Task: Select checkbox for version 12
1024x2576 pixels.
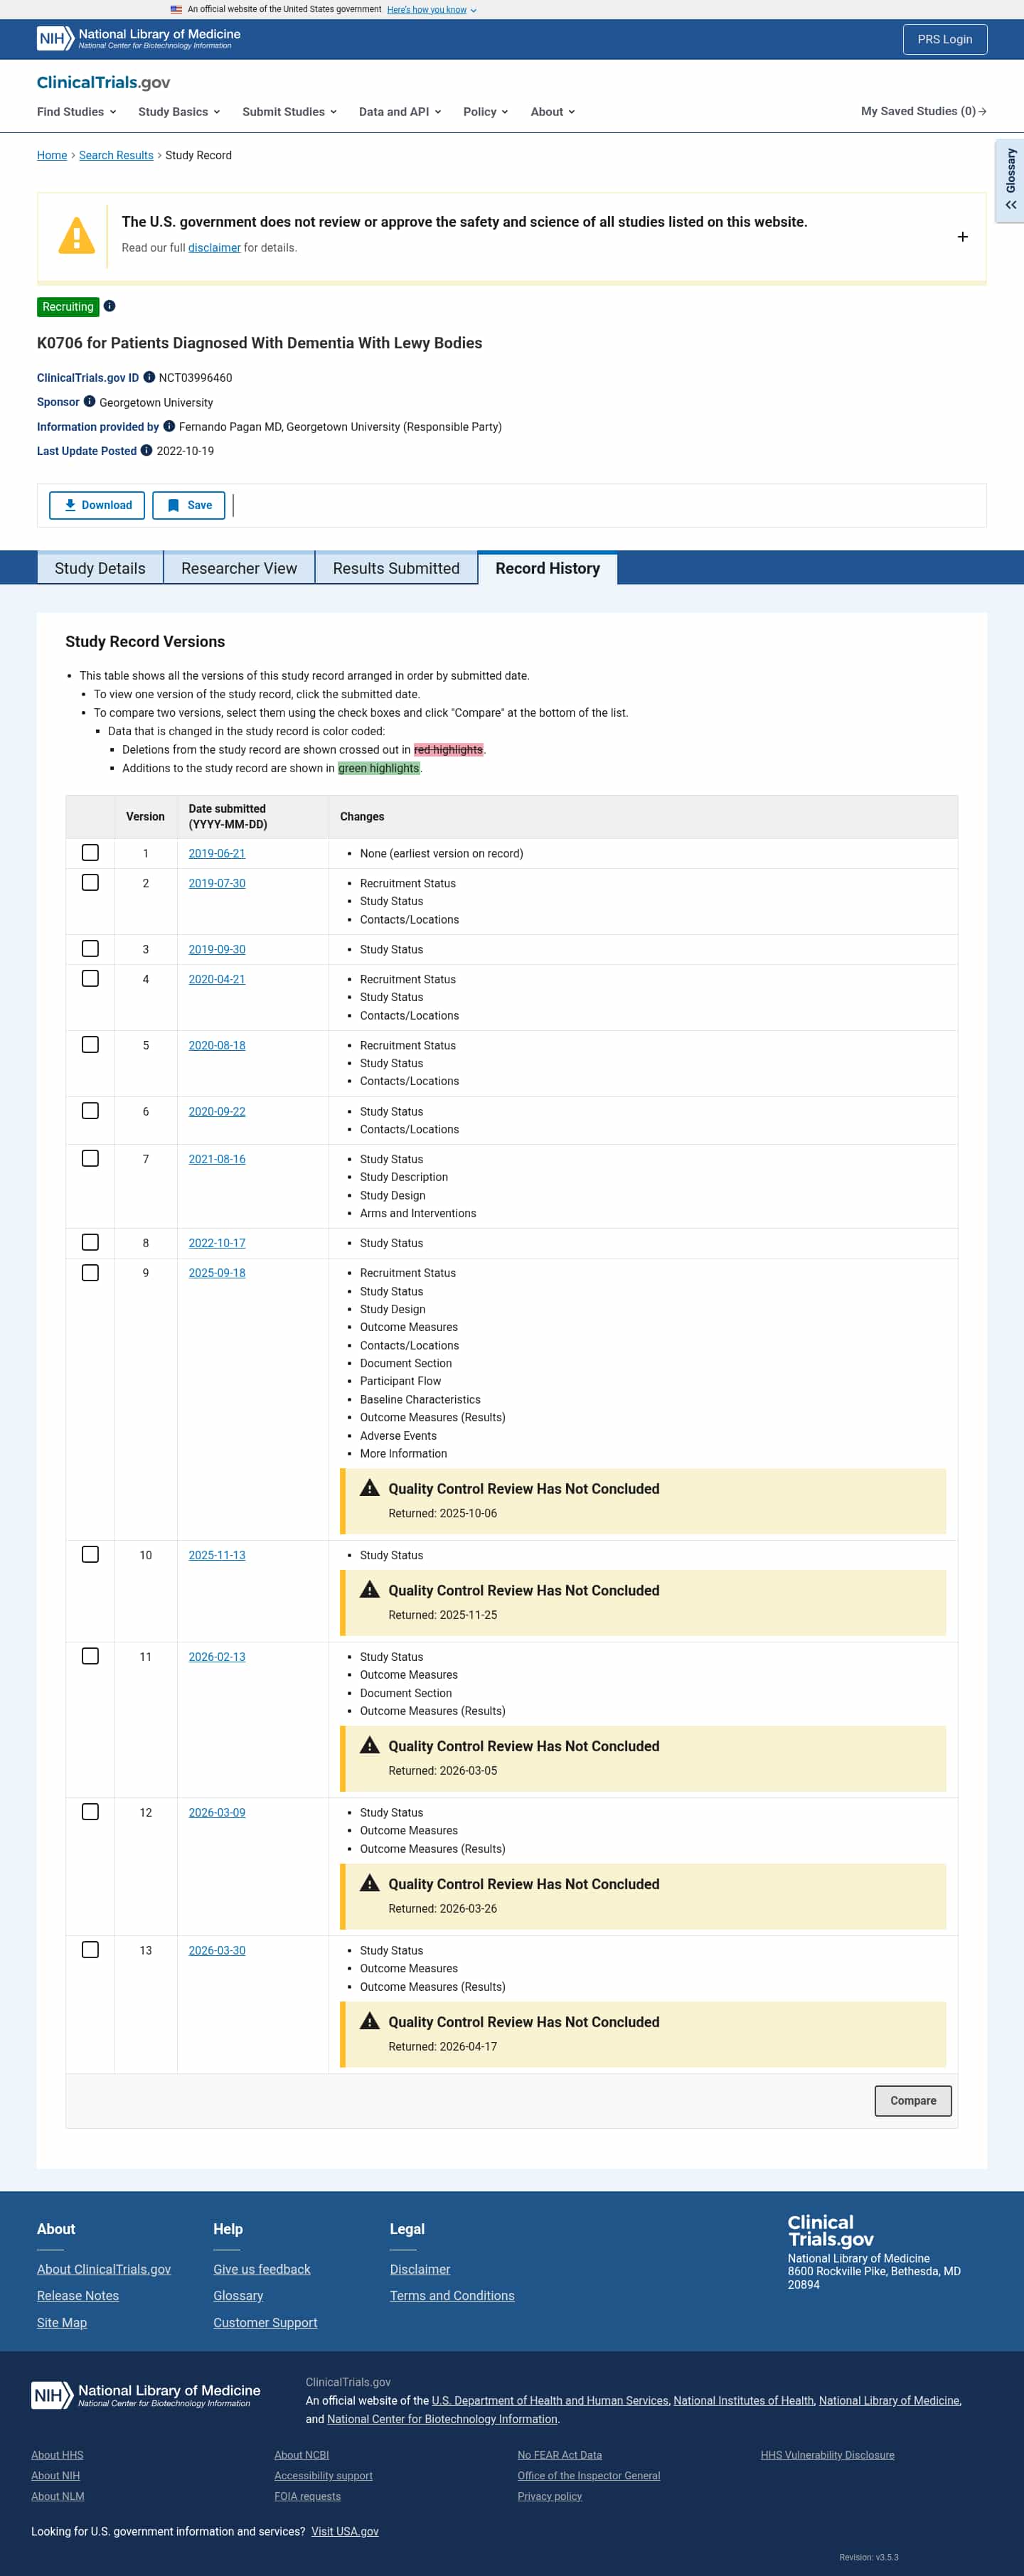Action: pos(90,1812)
